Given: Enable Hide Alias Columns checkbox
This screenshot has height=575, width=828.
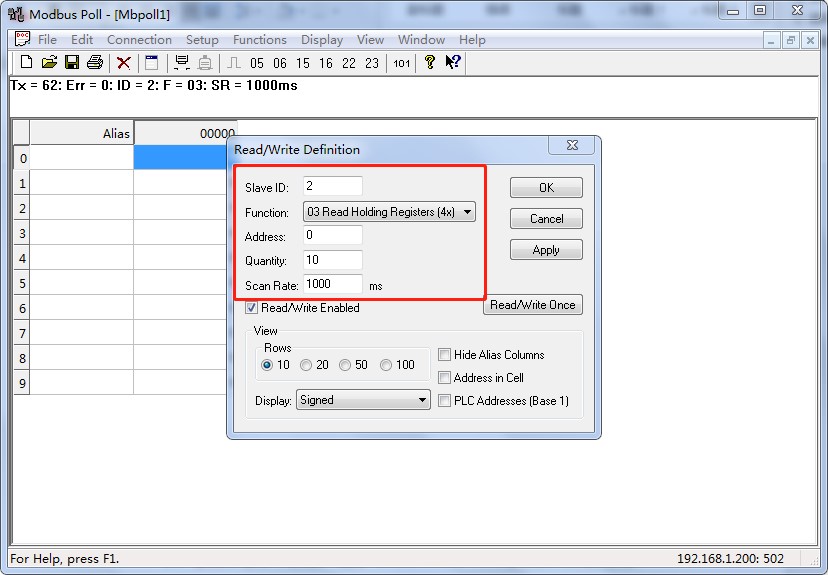Looking at the screenshot, I should tap(444, 354).
